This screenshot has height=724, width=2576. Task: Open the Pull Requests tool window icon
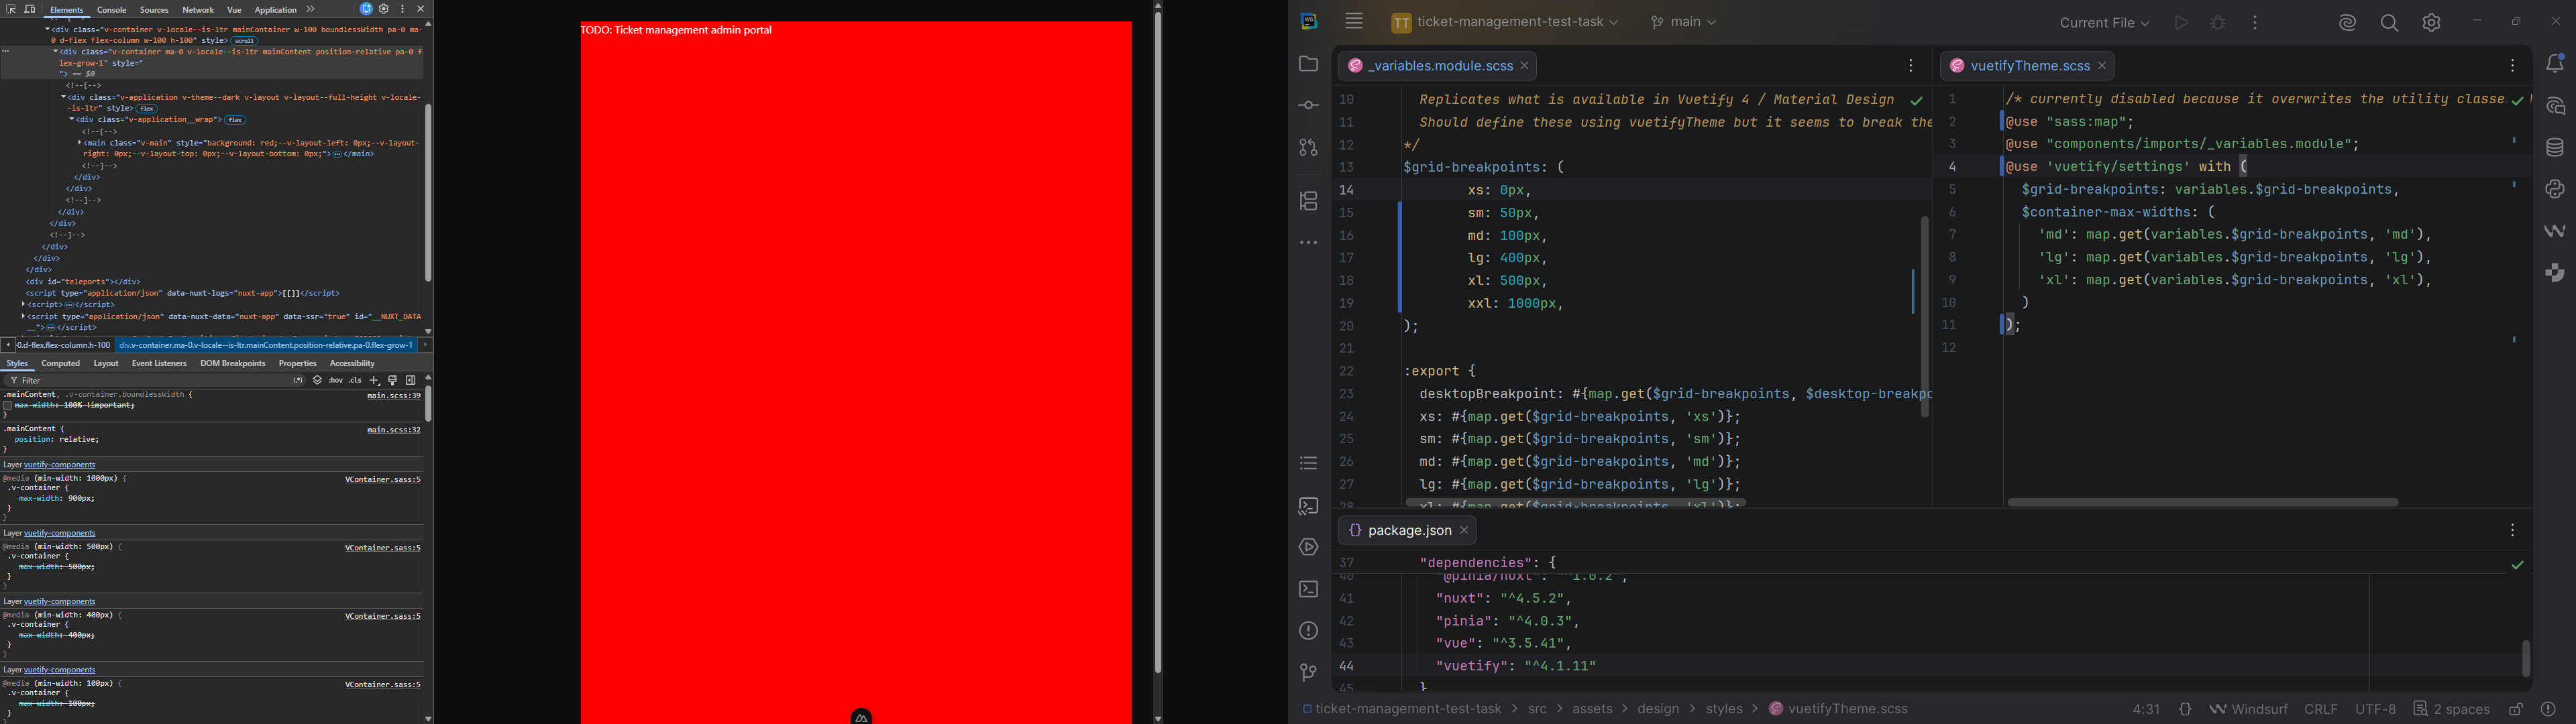[x=1308, y=148]
